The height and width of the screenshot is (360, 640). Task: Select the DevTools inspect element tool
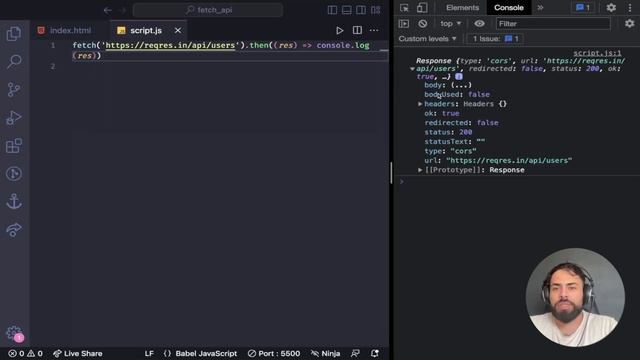pyautogui.click(x=404, y=8)
